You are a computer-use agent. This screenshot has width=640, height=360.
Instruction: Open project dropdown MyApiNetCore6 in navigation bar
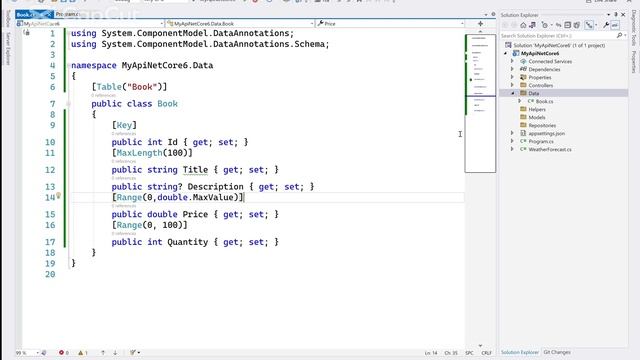pyautogui.click(x=89, y=24)
